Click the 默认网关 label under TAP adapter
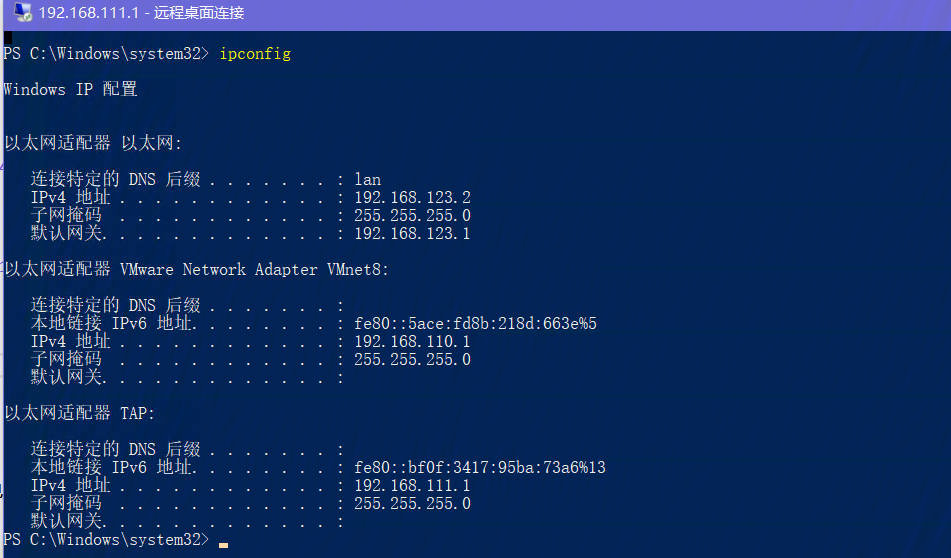 [66, 521]
